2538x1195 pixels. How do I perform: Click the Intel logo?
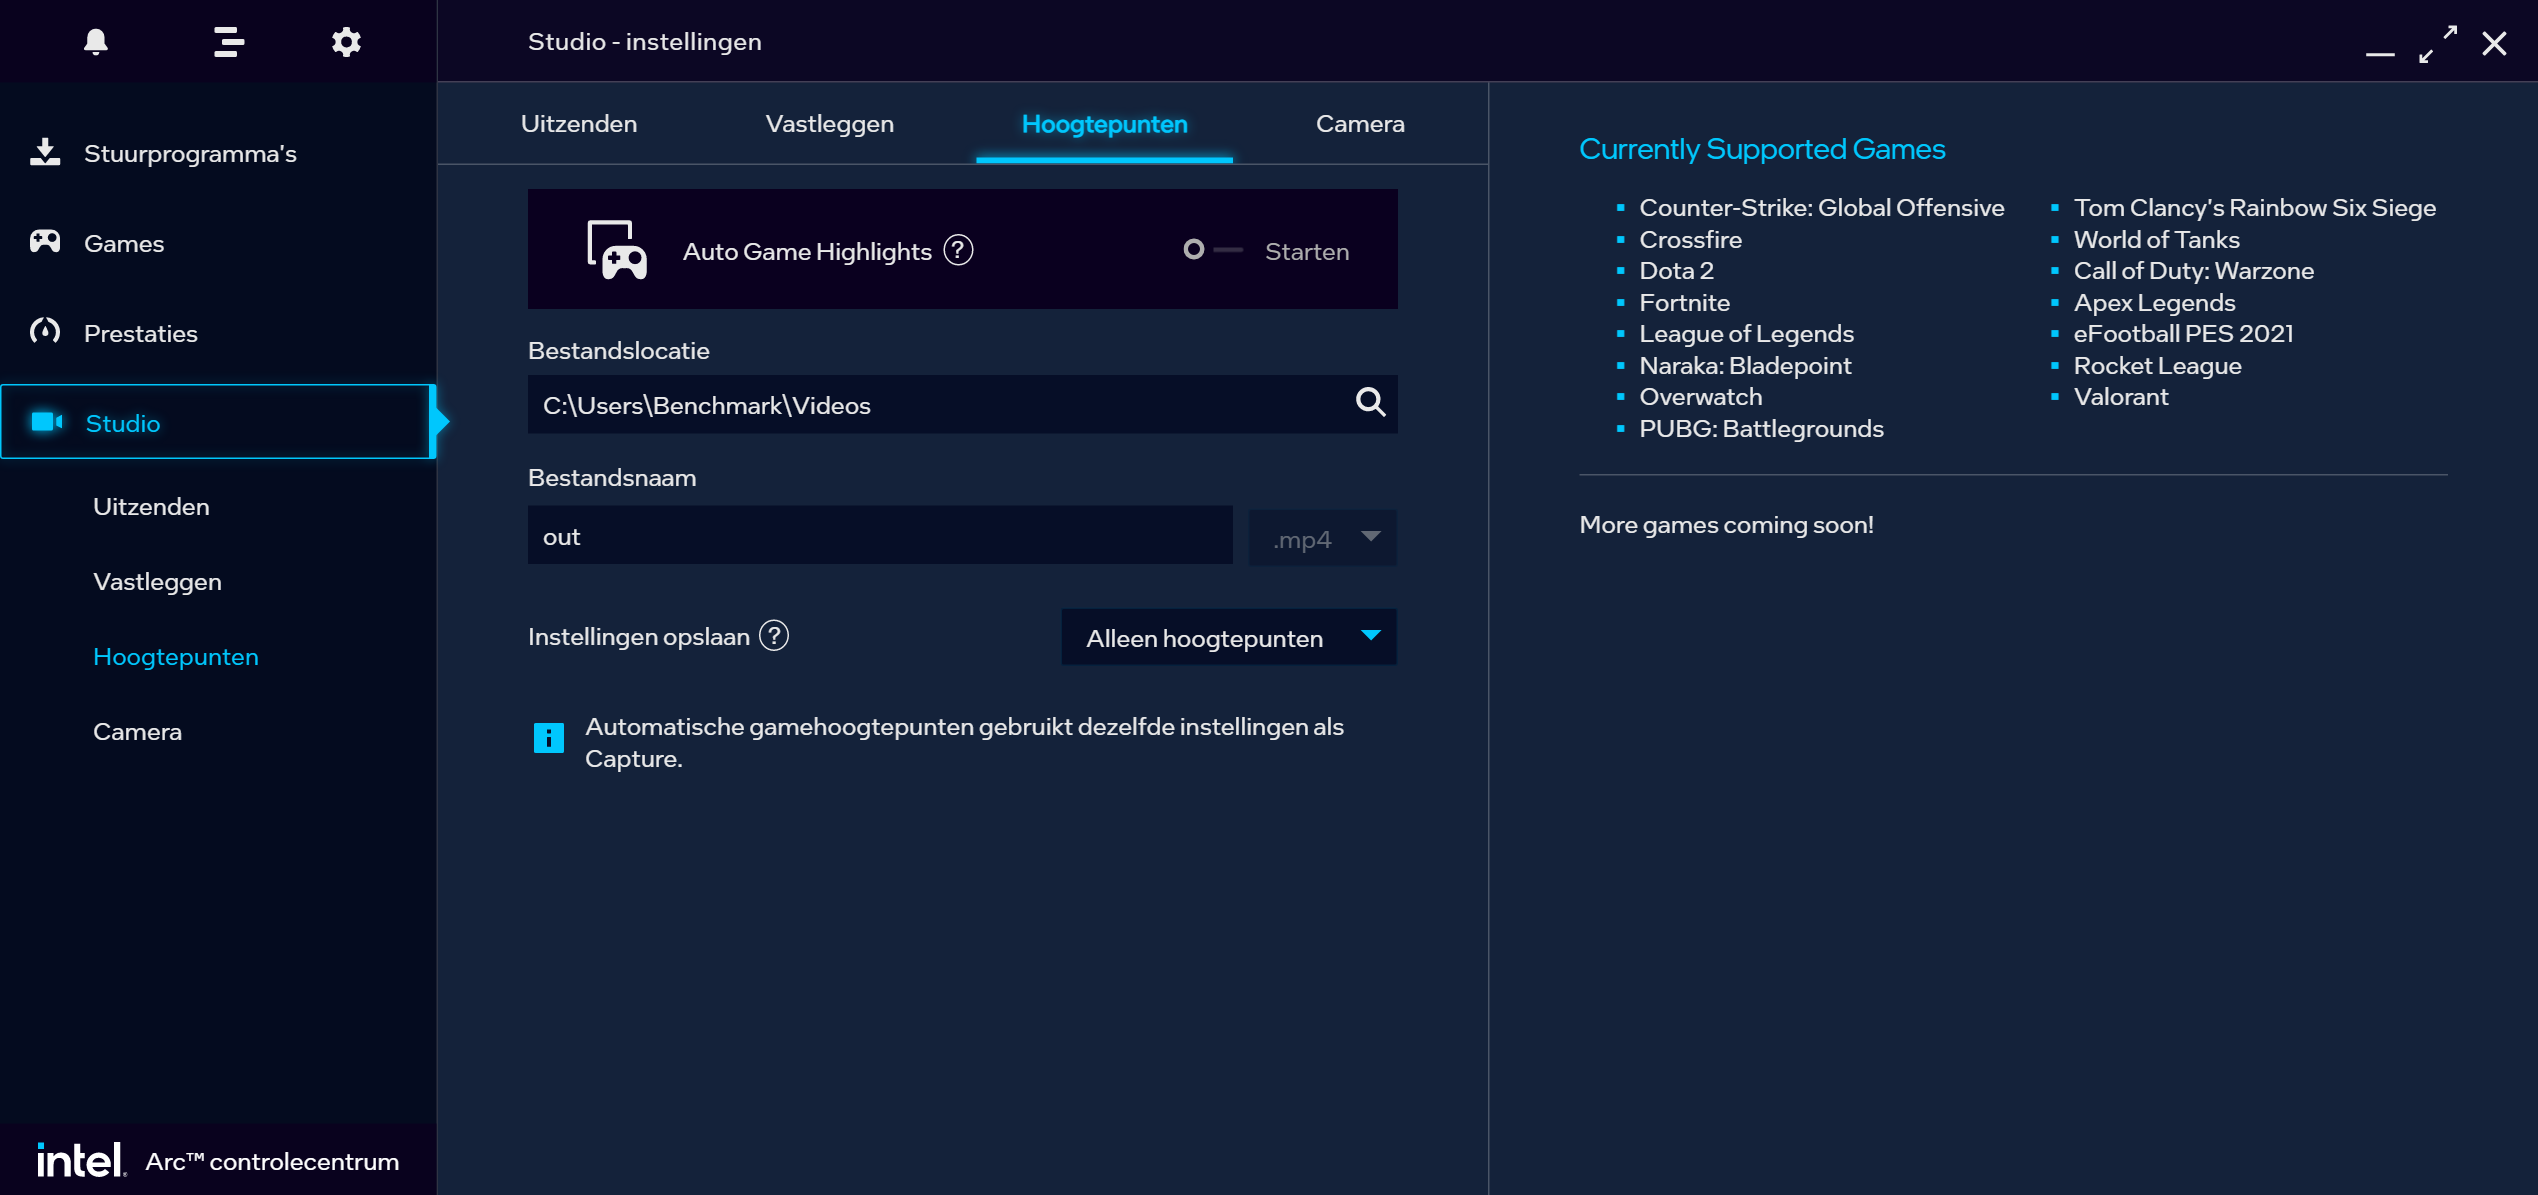click(80, 1159)
